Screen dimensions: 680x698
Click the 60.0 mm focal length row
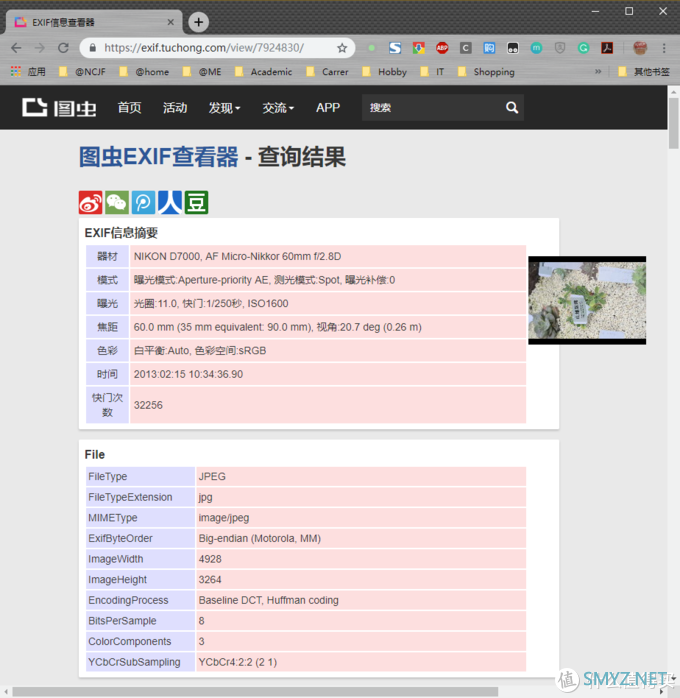[306, 327]
